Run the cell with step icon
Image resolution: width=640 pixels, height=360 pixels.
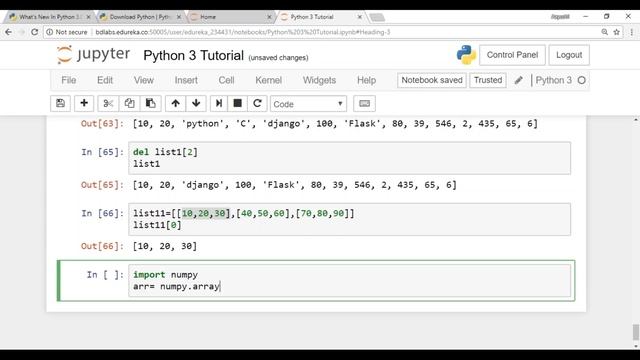tap(219, 103)
